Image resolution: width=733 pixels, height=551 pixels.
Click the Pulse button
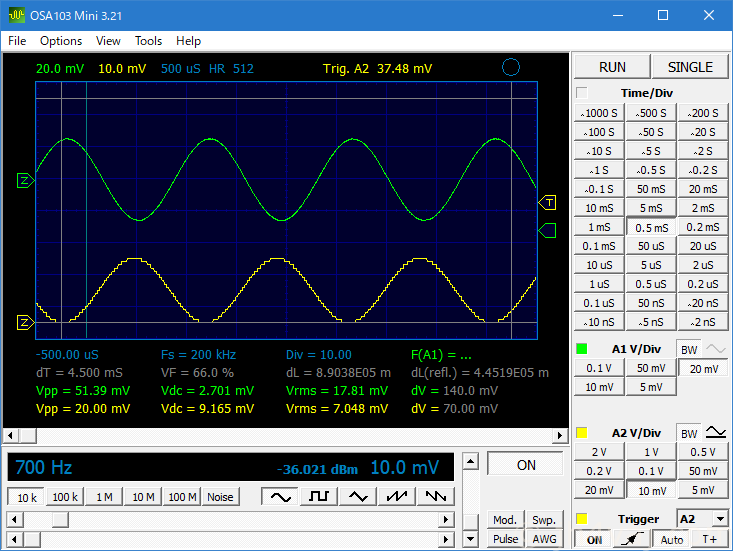coord(505,539)
